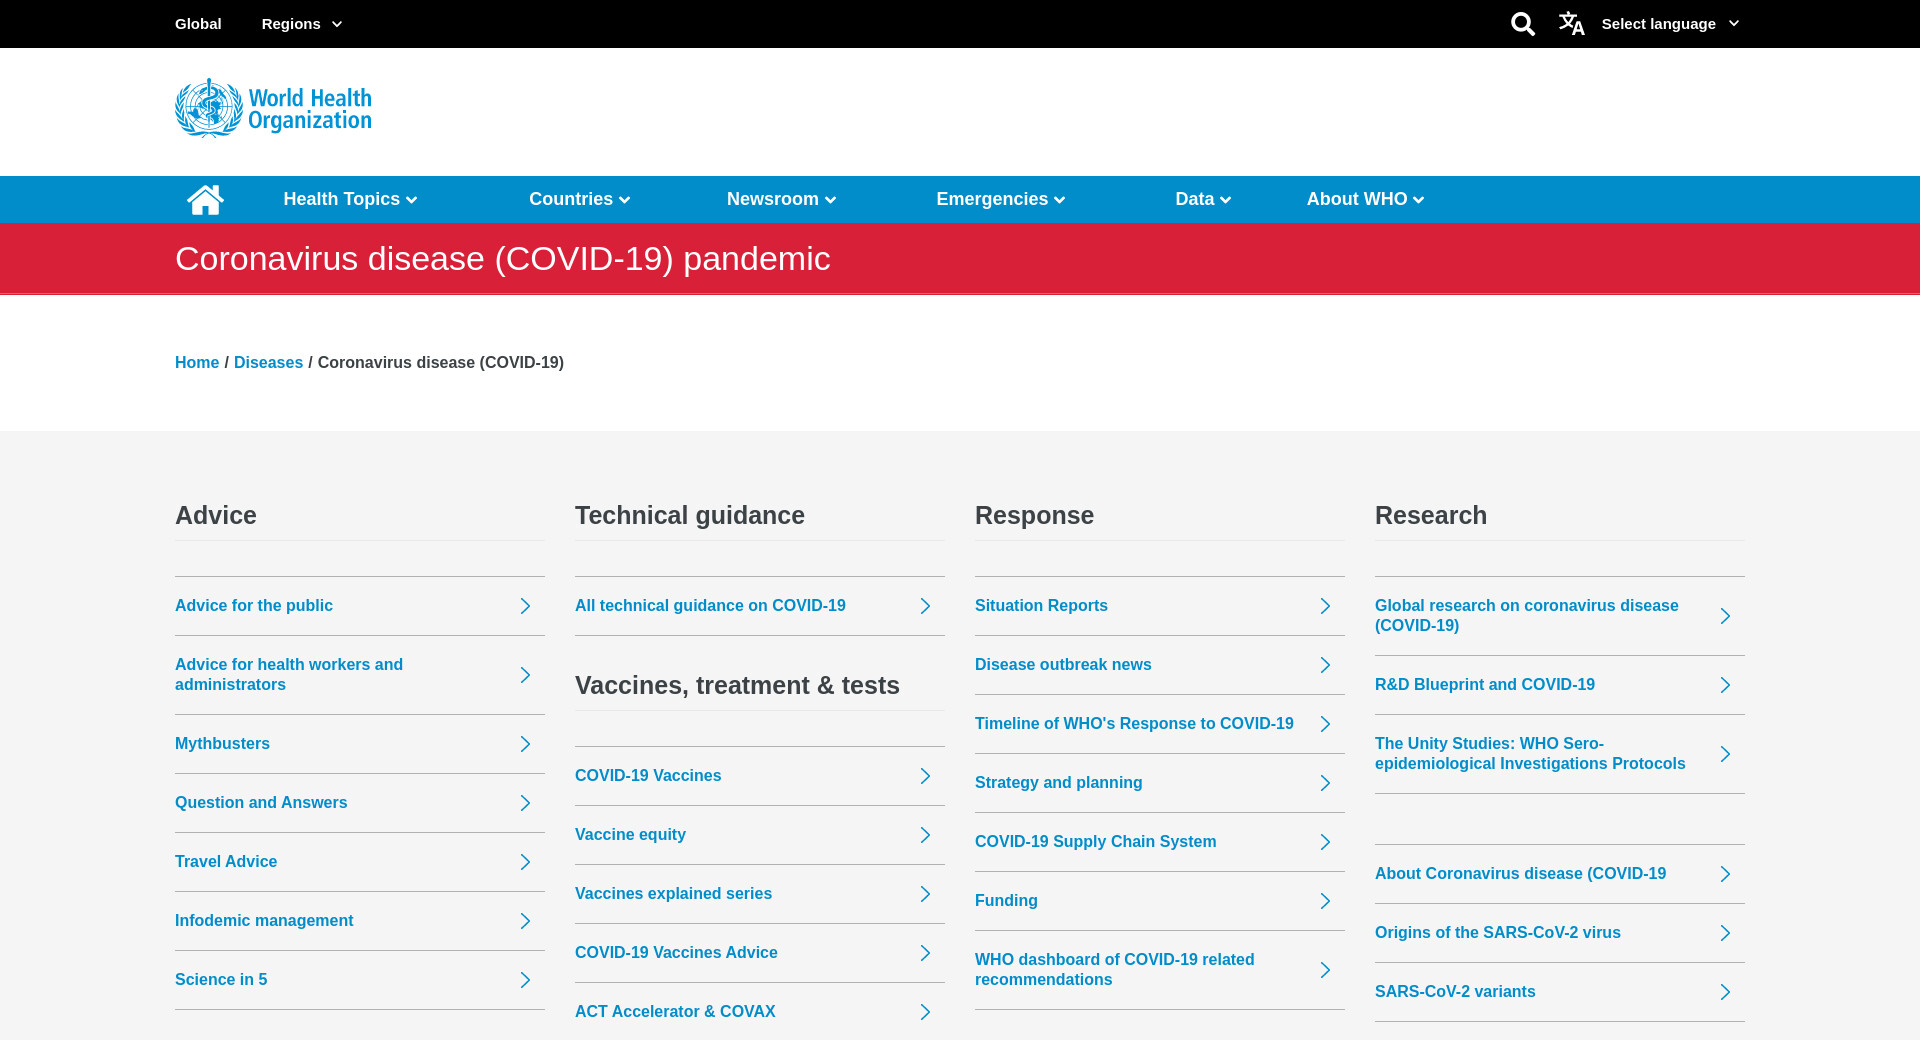The height and width of the screenshot is (1040, 1920).
Task: Open the About WHO menu
Action: pos(1365,200)
